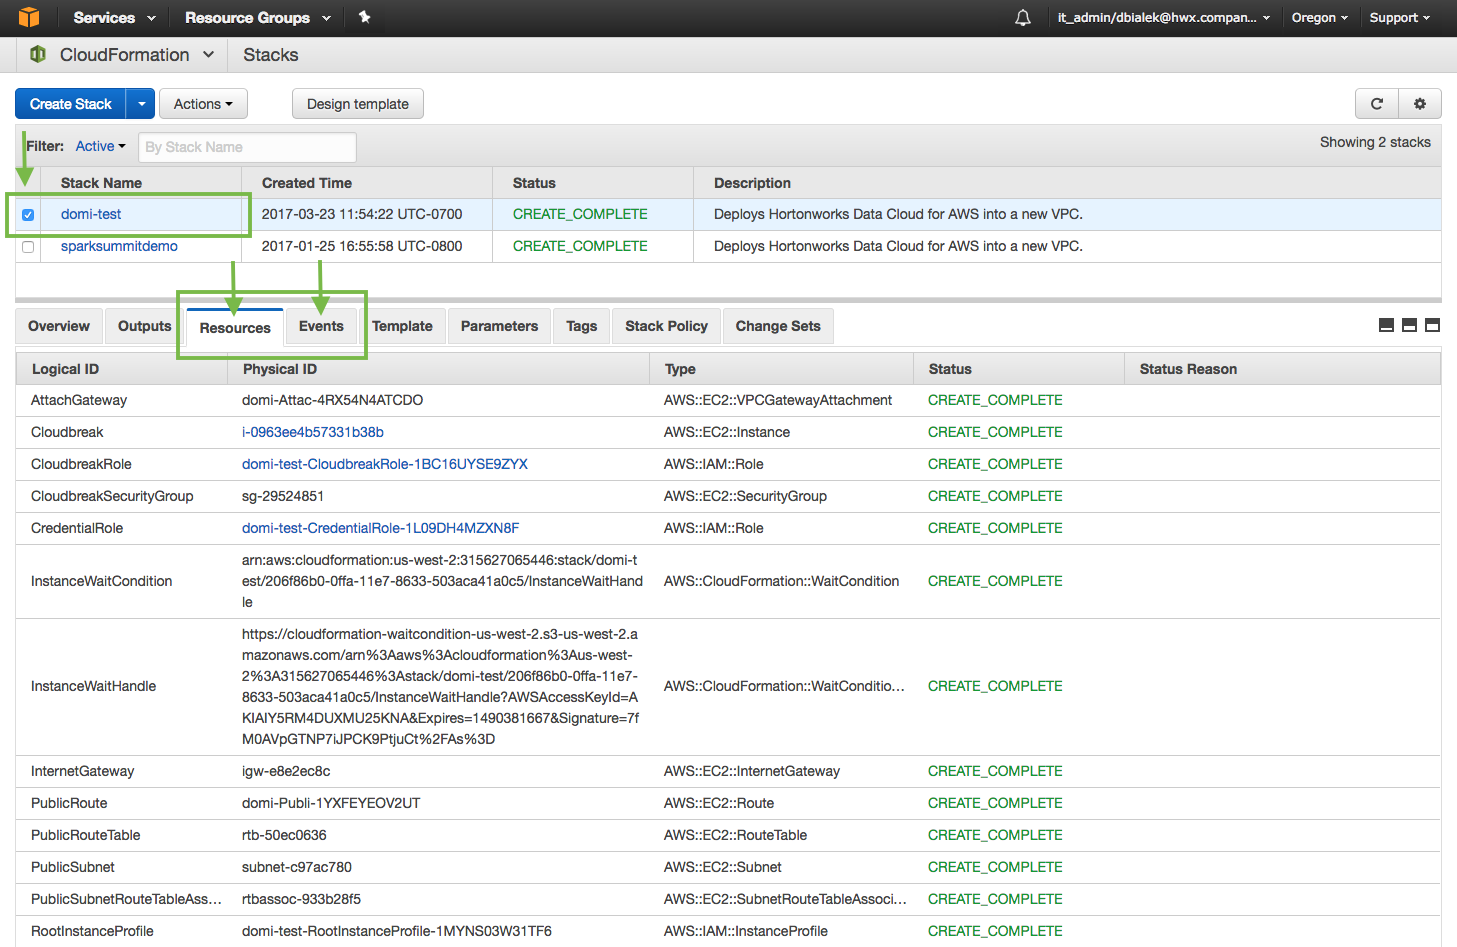Click the Design template button
The width and height of the screenshot is (1457, 947).
click(x=357, y=103)
